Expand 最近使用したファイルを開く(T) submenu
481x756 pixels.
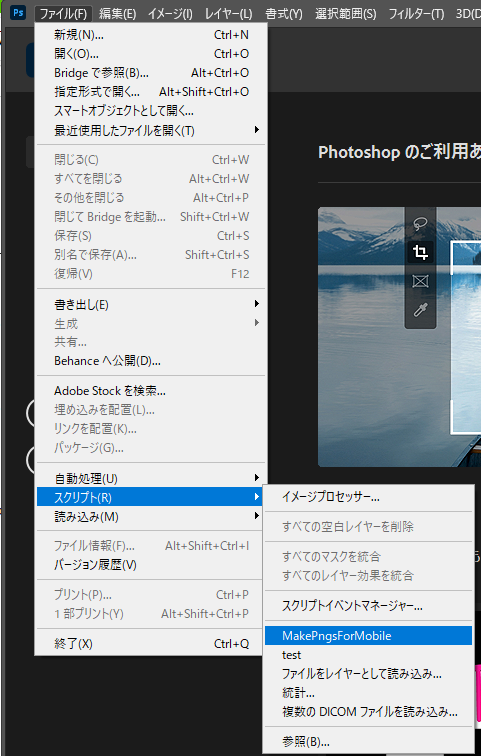[151, 130]
